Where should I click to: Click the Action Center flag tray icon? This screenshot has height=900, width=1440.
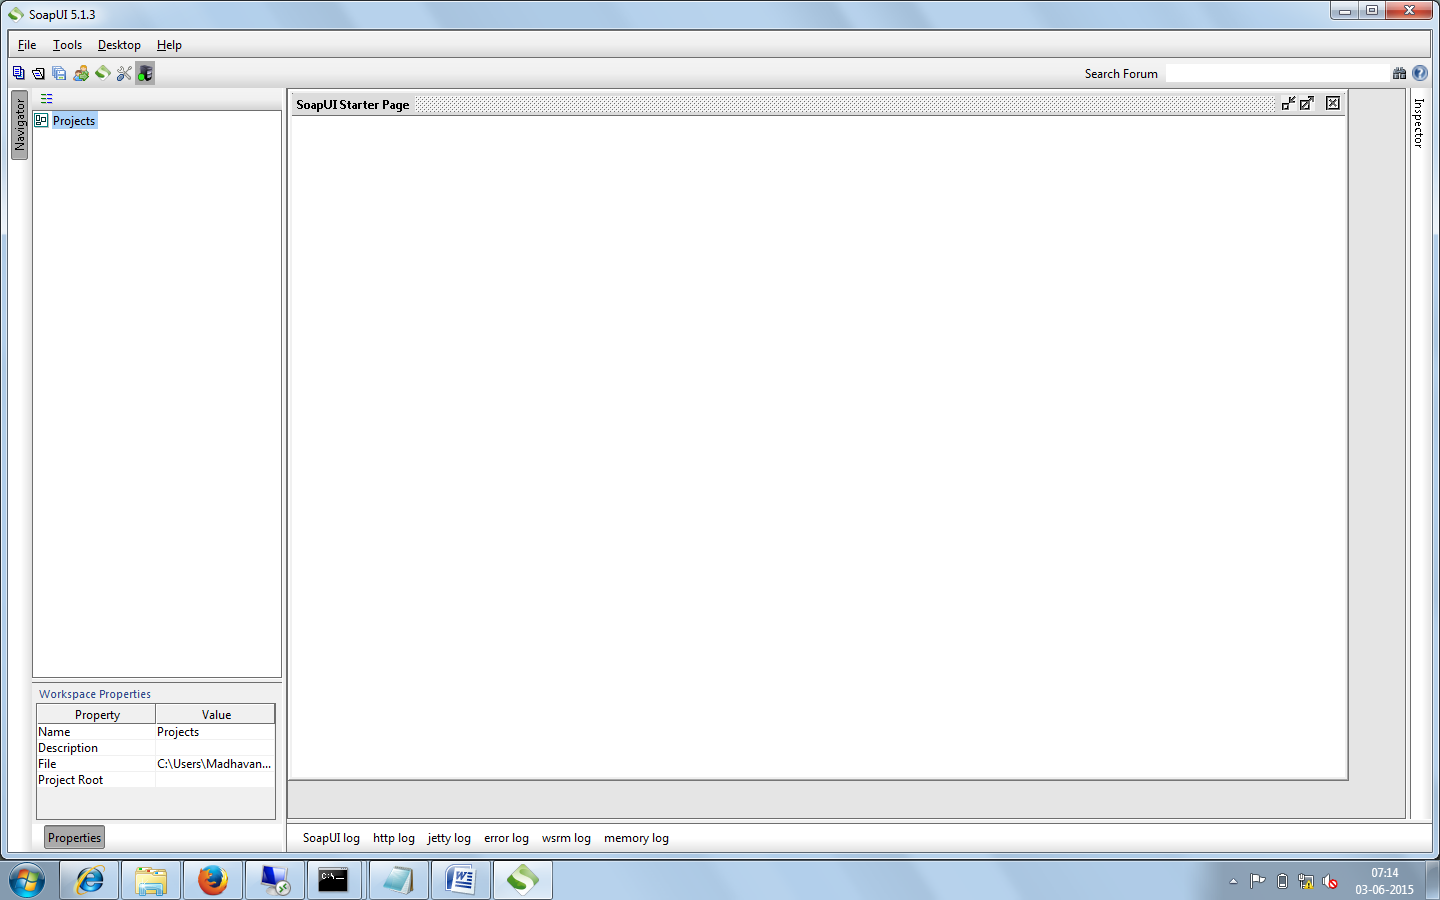coord(1258,881)
